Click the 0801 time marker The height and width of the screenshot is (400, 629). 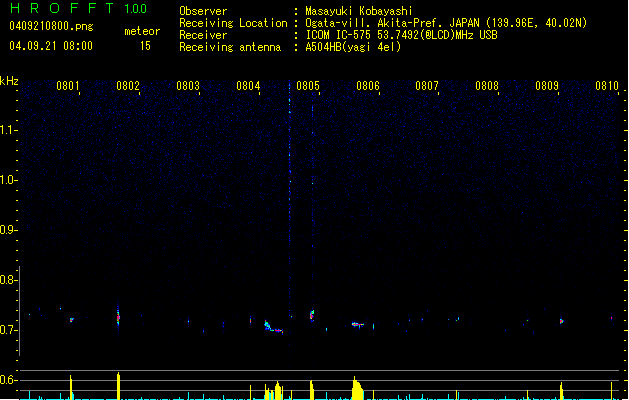tap(67, 86)
